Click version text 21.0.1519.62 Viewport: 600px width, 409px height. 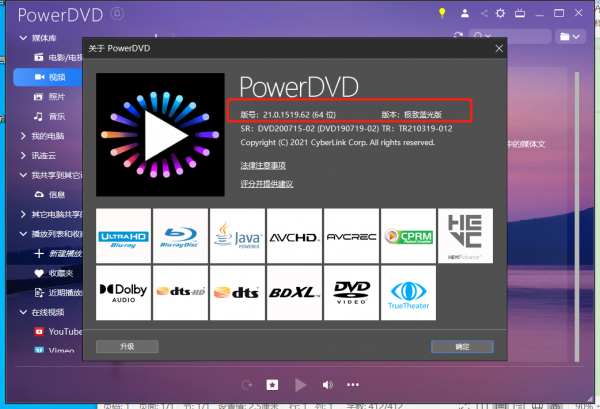pyautogui.click(x=288, y=114)
